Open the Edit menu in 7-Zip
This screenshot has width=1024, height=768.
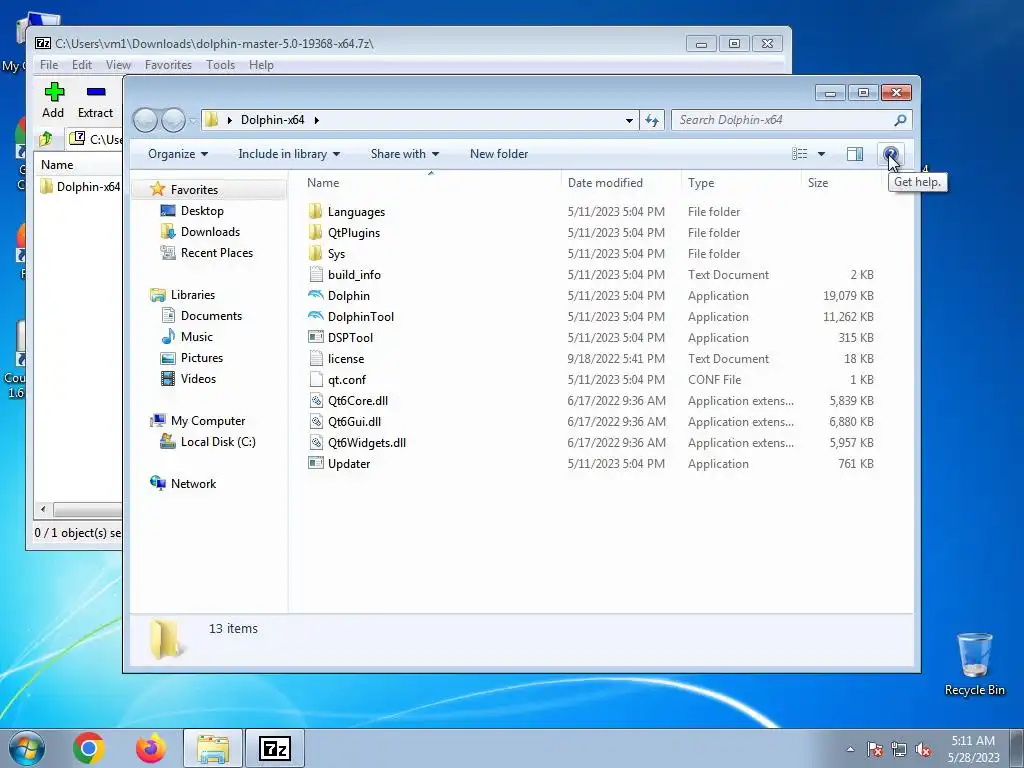[x=82, y=65]
